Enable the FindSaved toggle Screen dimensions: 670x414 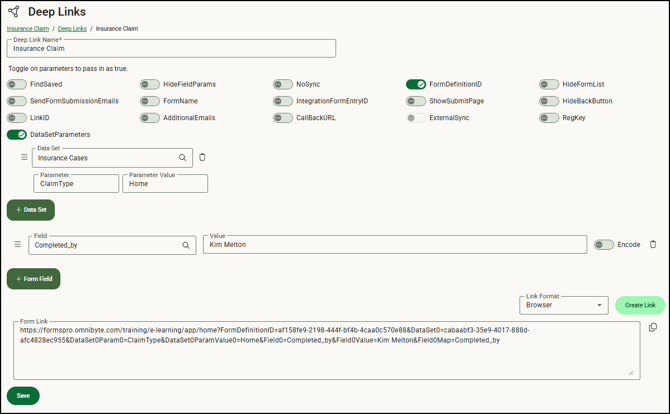[17, 85]
